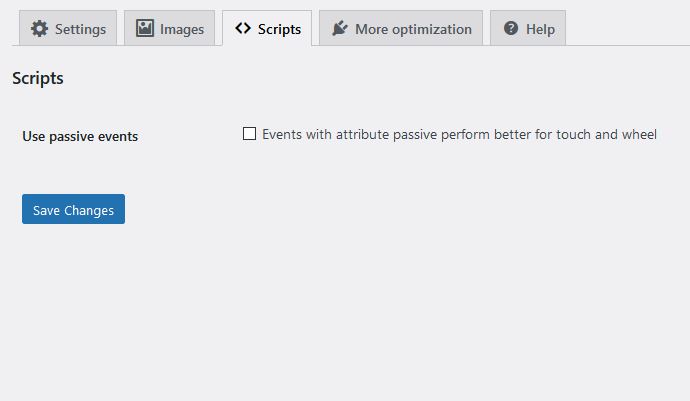Click the plug icon on More optimization tab
Viewport: 690px width, 401px height.
(340, 28)
